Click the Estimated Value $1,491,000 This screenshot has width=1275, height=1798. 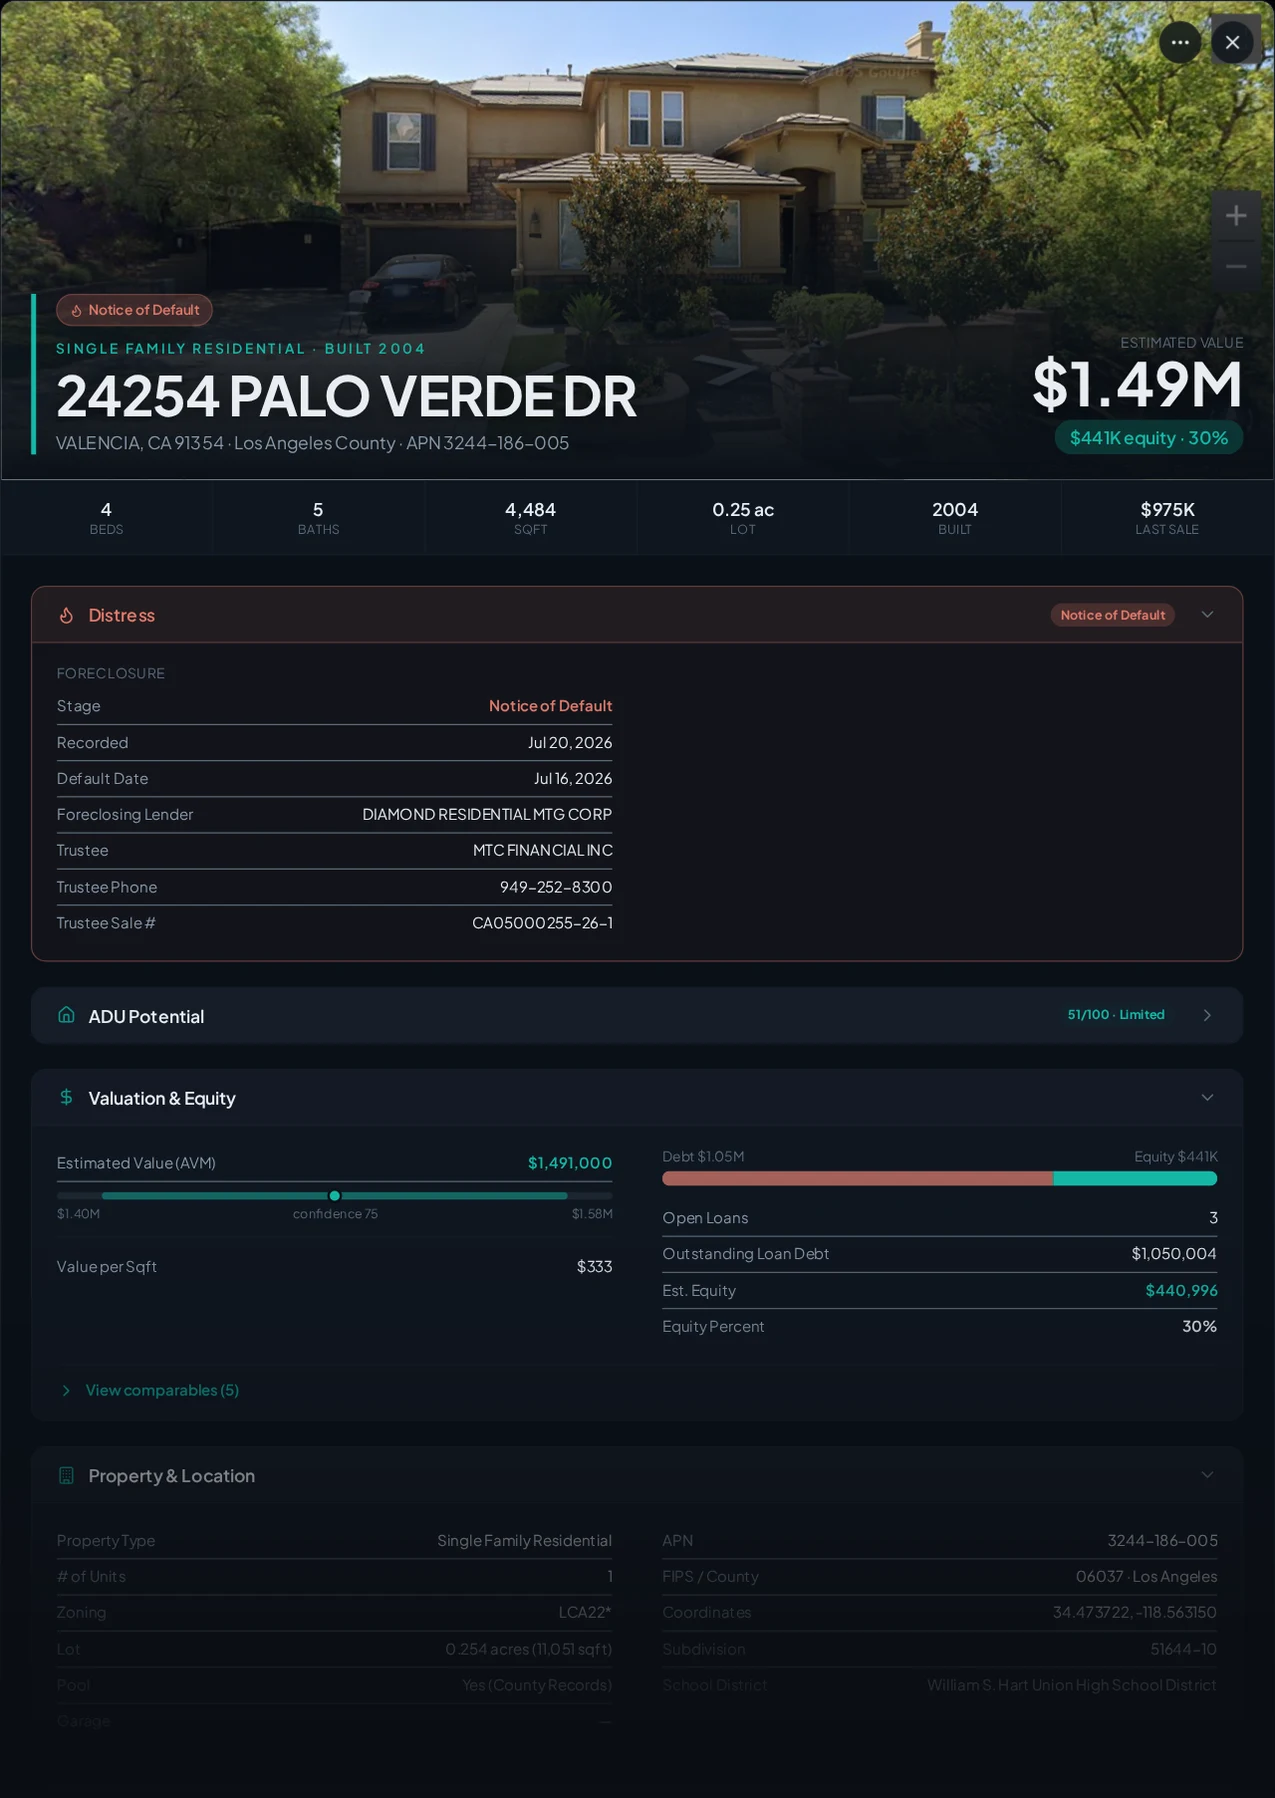570,1163
